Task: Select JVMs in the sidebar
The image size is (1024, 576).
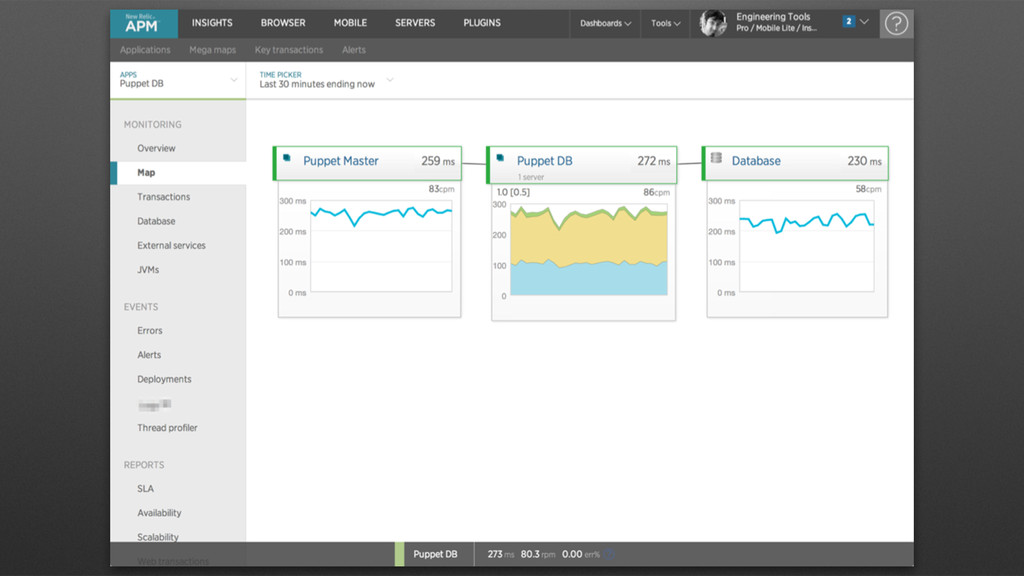Action: (x=148, y=270)
